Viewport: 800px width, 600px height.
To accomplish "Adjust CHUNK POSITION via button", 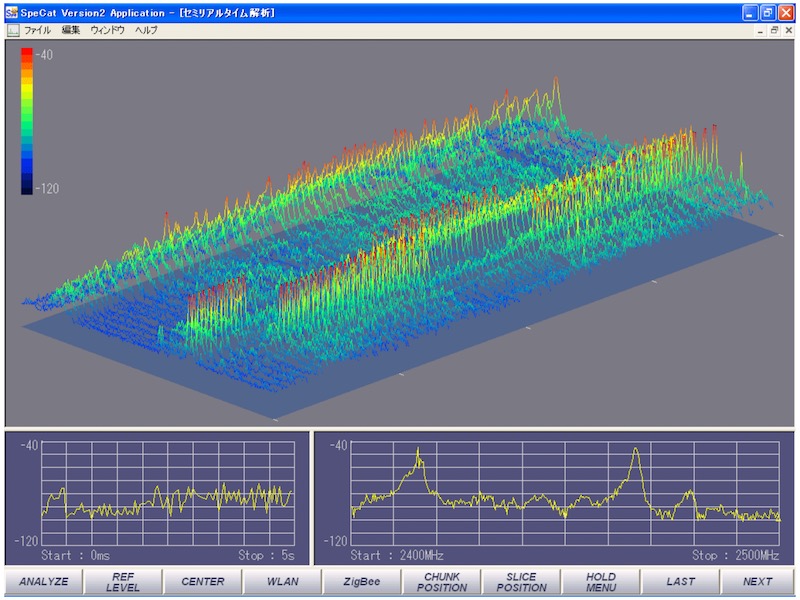I will tap(441, 582).
